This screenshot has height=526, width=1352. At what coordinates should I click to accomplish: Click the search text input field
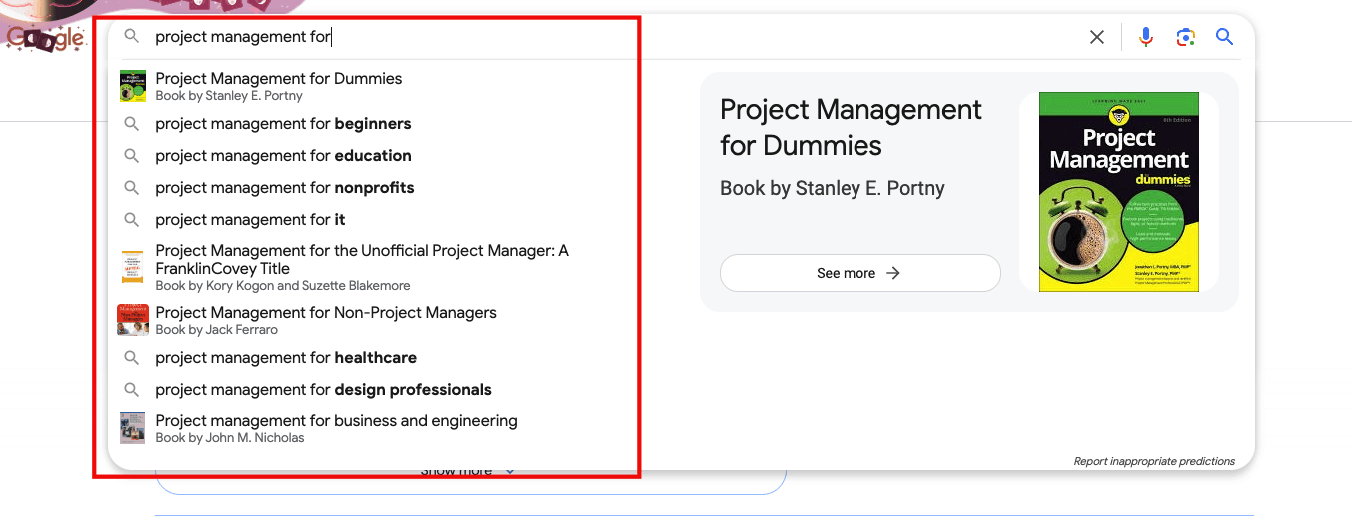(x=600, y=37)
